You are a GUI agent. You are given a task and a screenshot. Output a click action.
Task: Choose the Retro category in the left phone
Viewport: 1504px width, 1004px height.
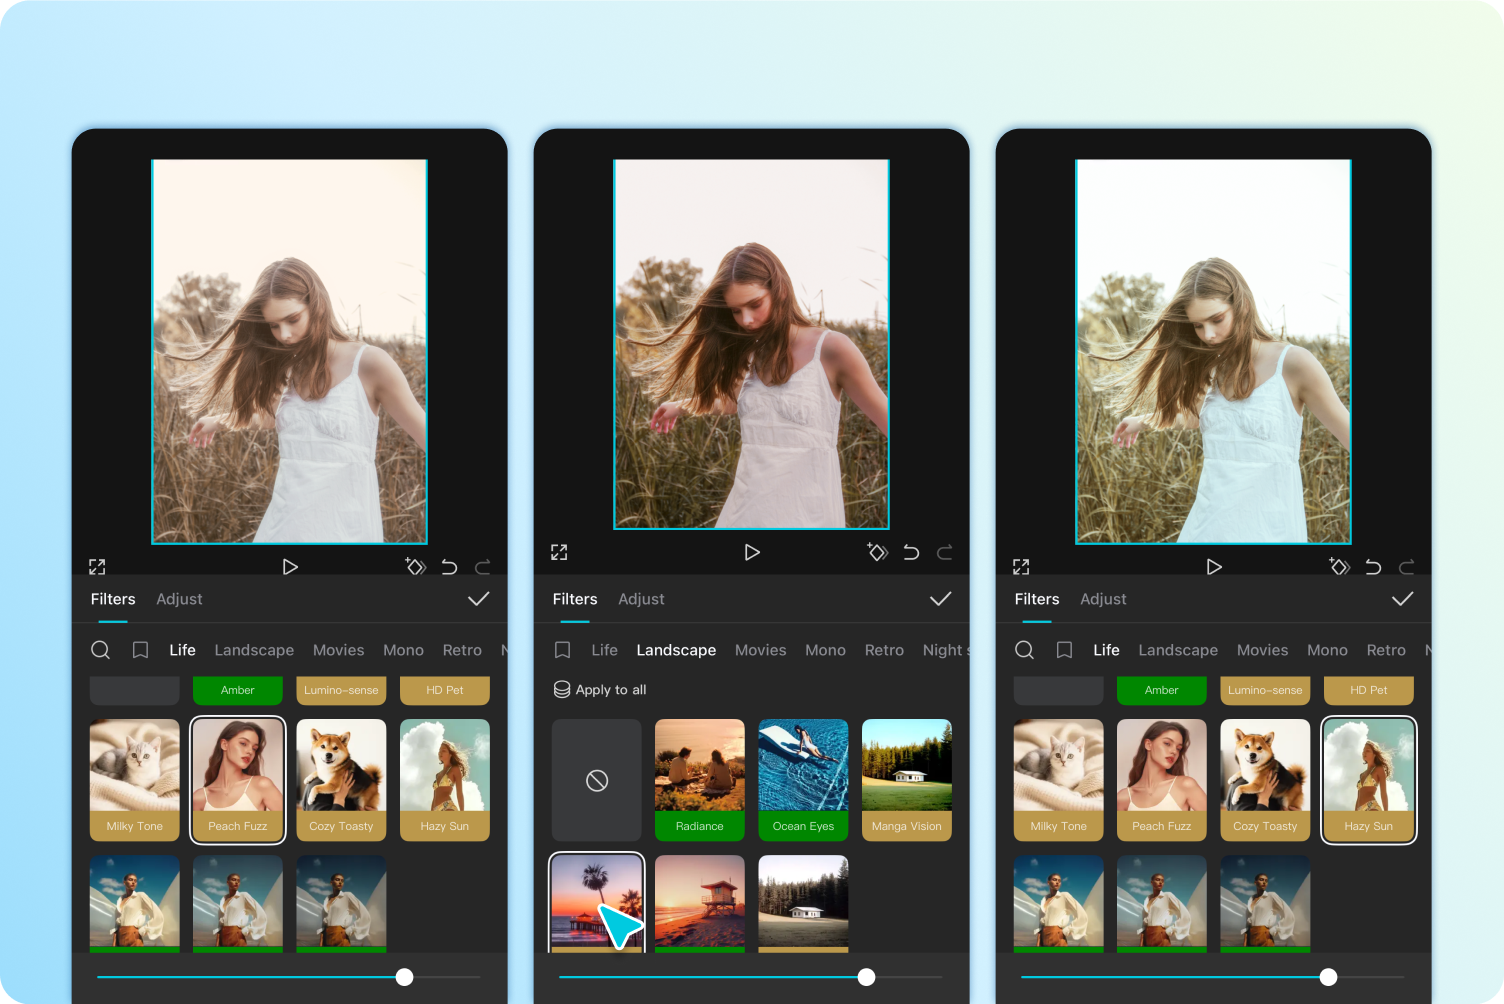[x=462, y=650]
